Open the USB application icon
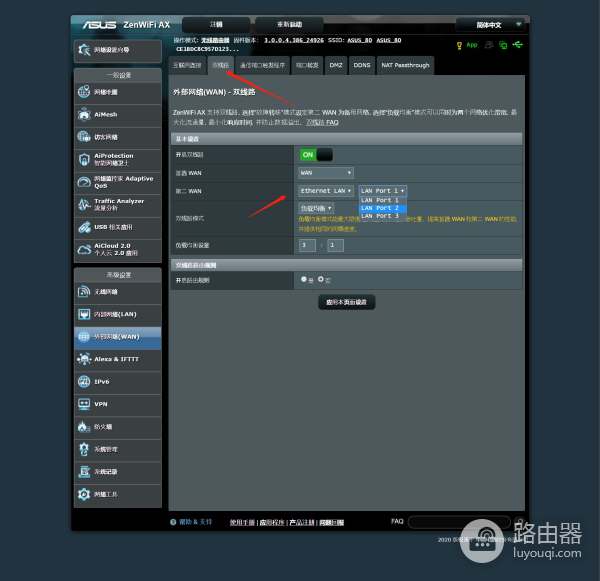The image size is (600, 581). (x=84, y=227)
